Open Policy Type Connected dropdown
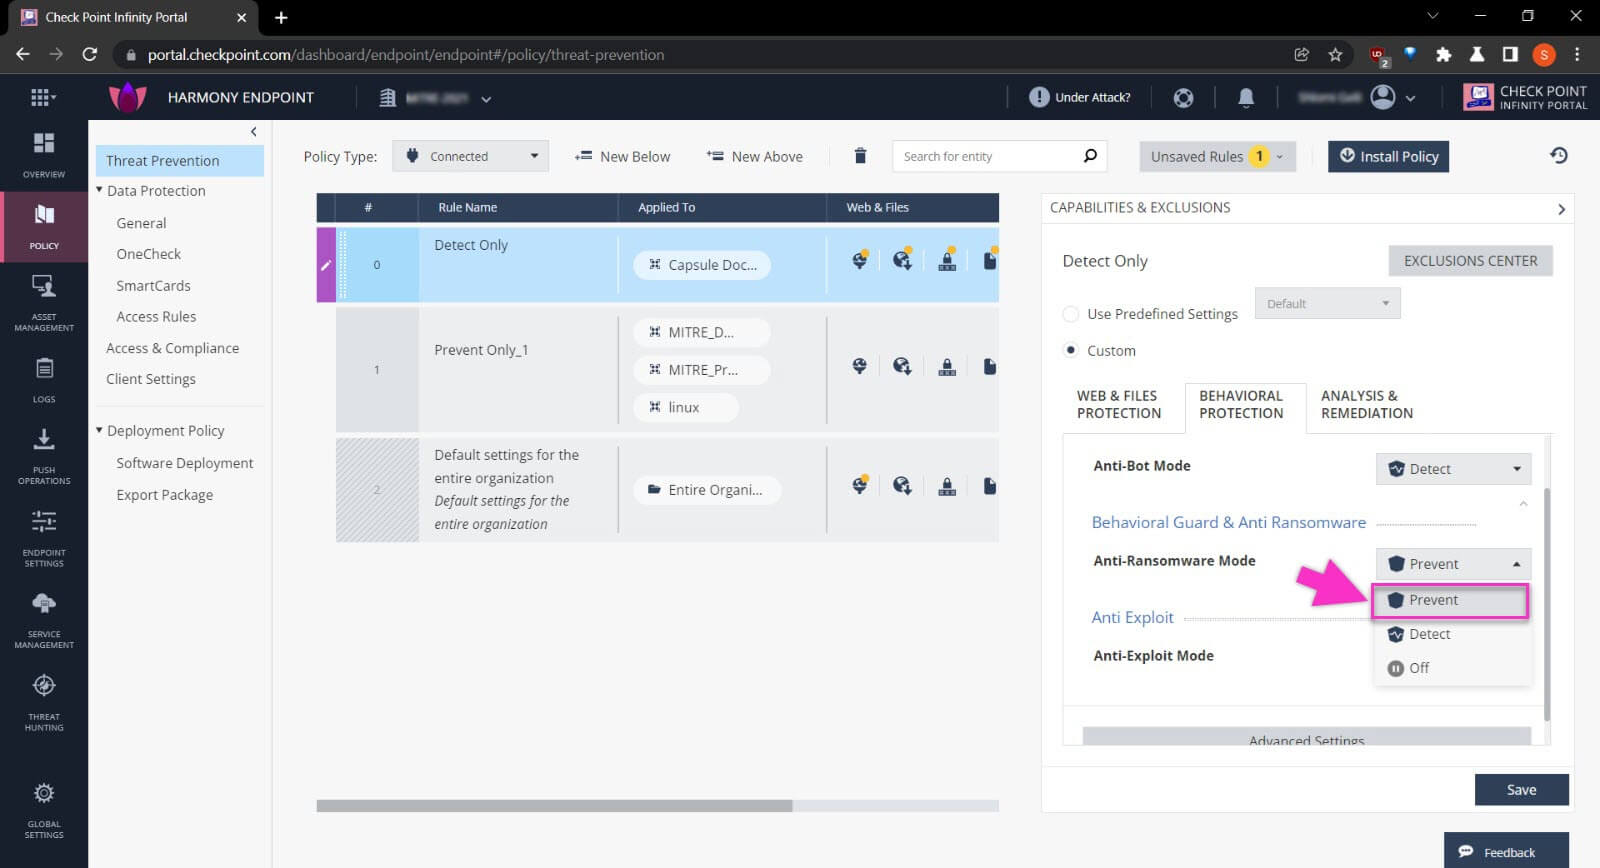 pos(470,156)
